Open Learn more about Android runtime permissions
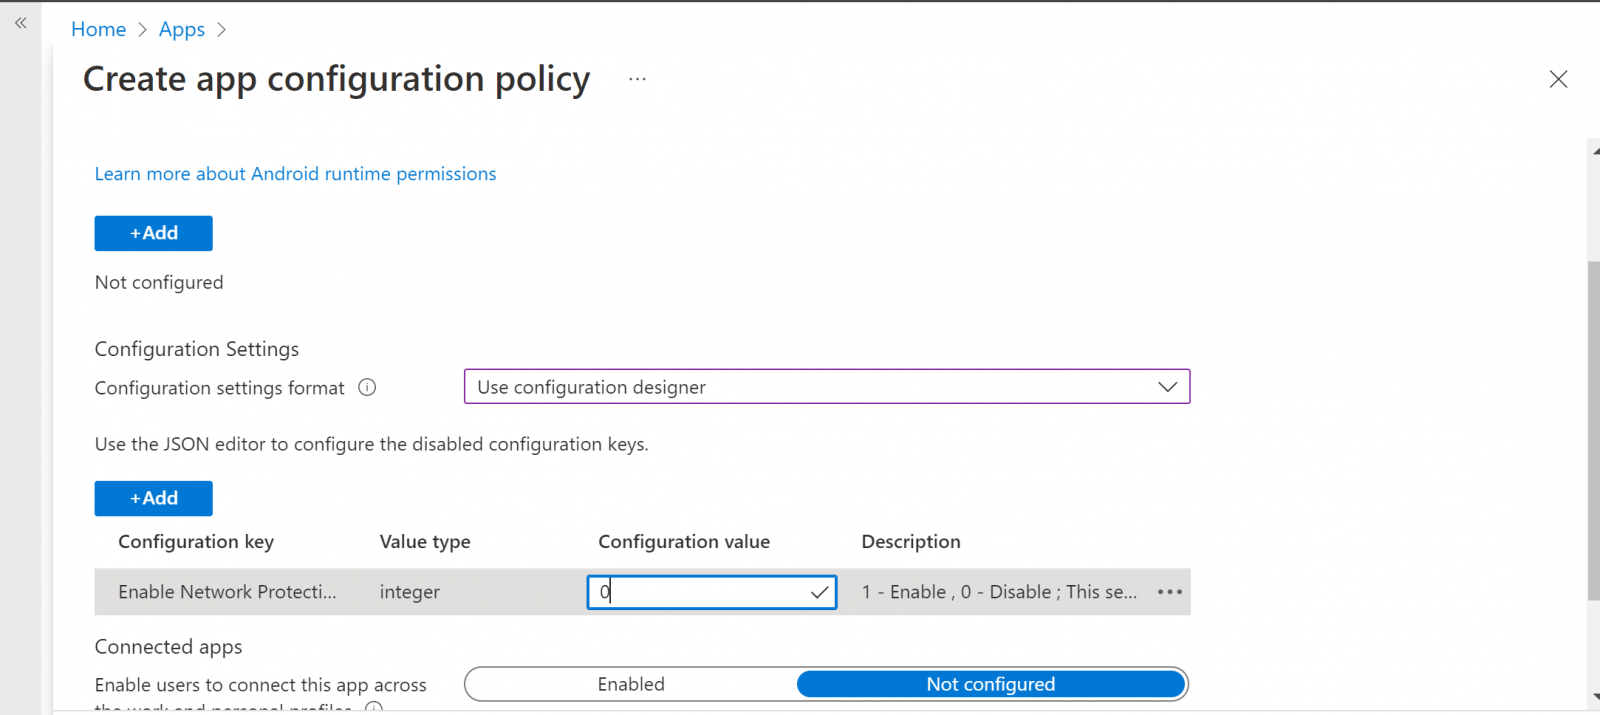This screenshot has width=1600, height=715. tap(295, 174)
